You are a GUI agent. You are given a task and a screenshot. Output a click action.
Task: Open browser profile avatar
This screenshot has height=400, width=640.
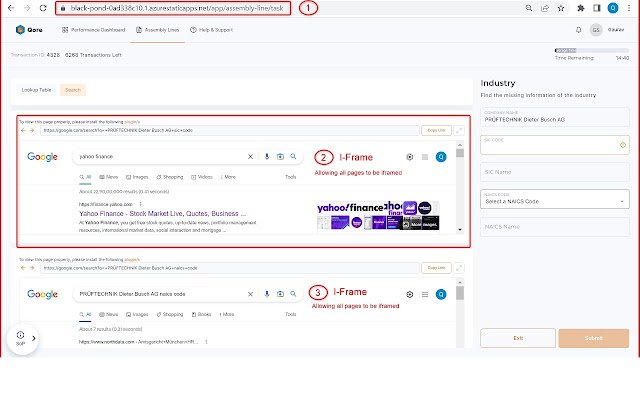point(613,8)
